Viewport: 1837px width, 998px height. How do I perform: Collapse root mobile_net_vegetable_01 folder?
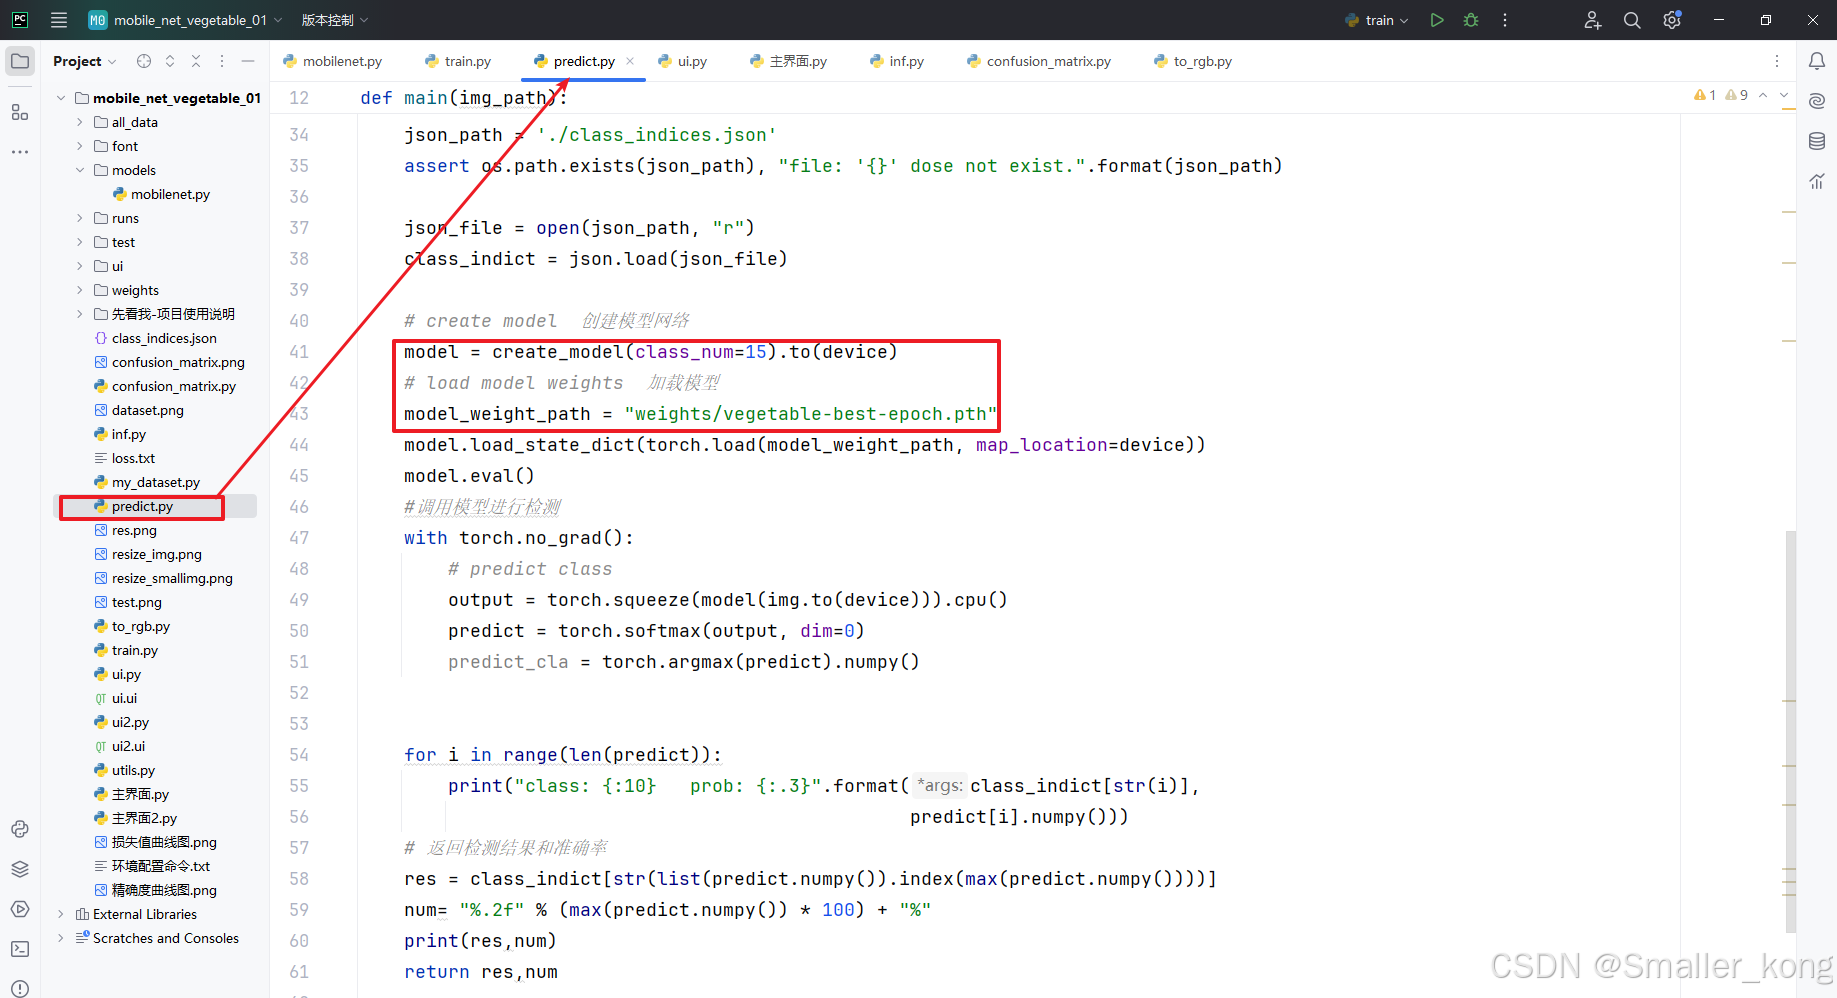coord(61,98)
